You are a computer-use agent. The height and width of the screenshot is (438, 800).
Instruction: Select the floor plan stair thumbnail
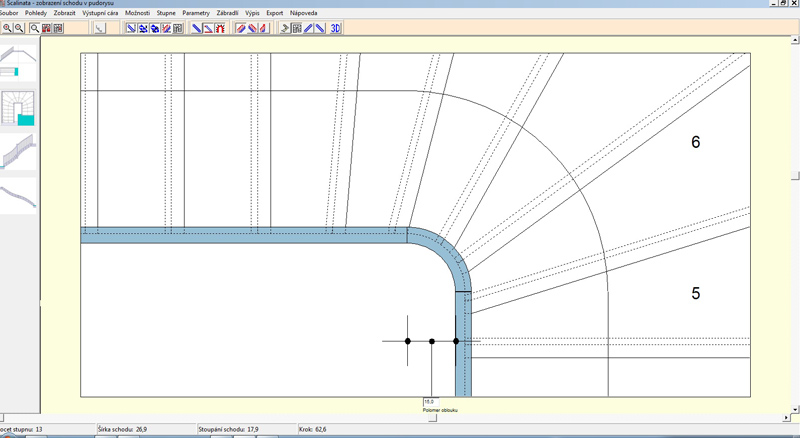pyautogui.click(x=18, y=108)
